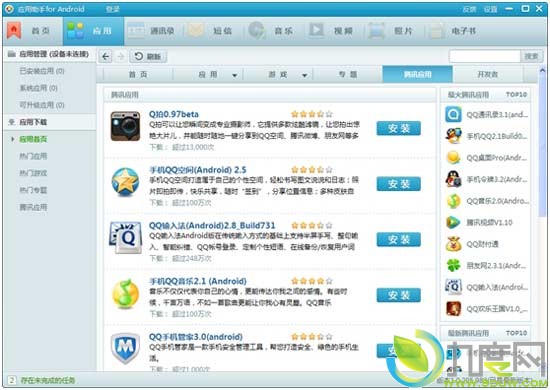Open the 视频 video play icon
Screen dimensions: 550x390
(x=316, y=31)
